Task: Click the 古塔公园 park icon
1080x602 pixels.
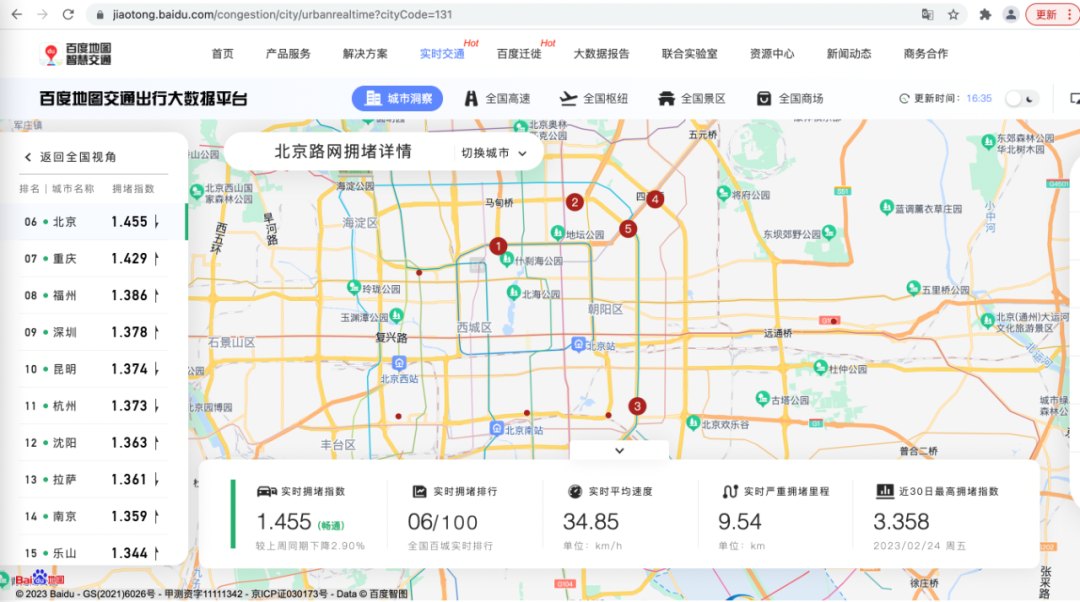Action: click(x=762, y=397)
